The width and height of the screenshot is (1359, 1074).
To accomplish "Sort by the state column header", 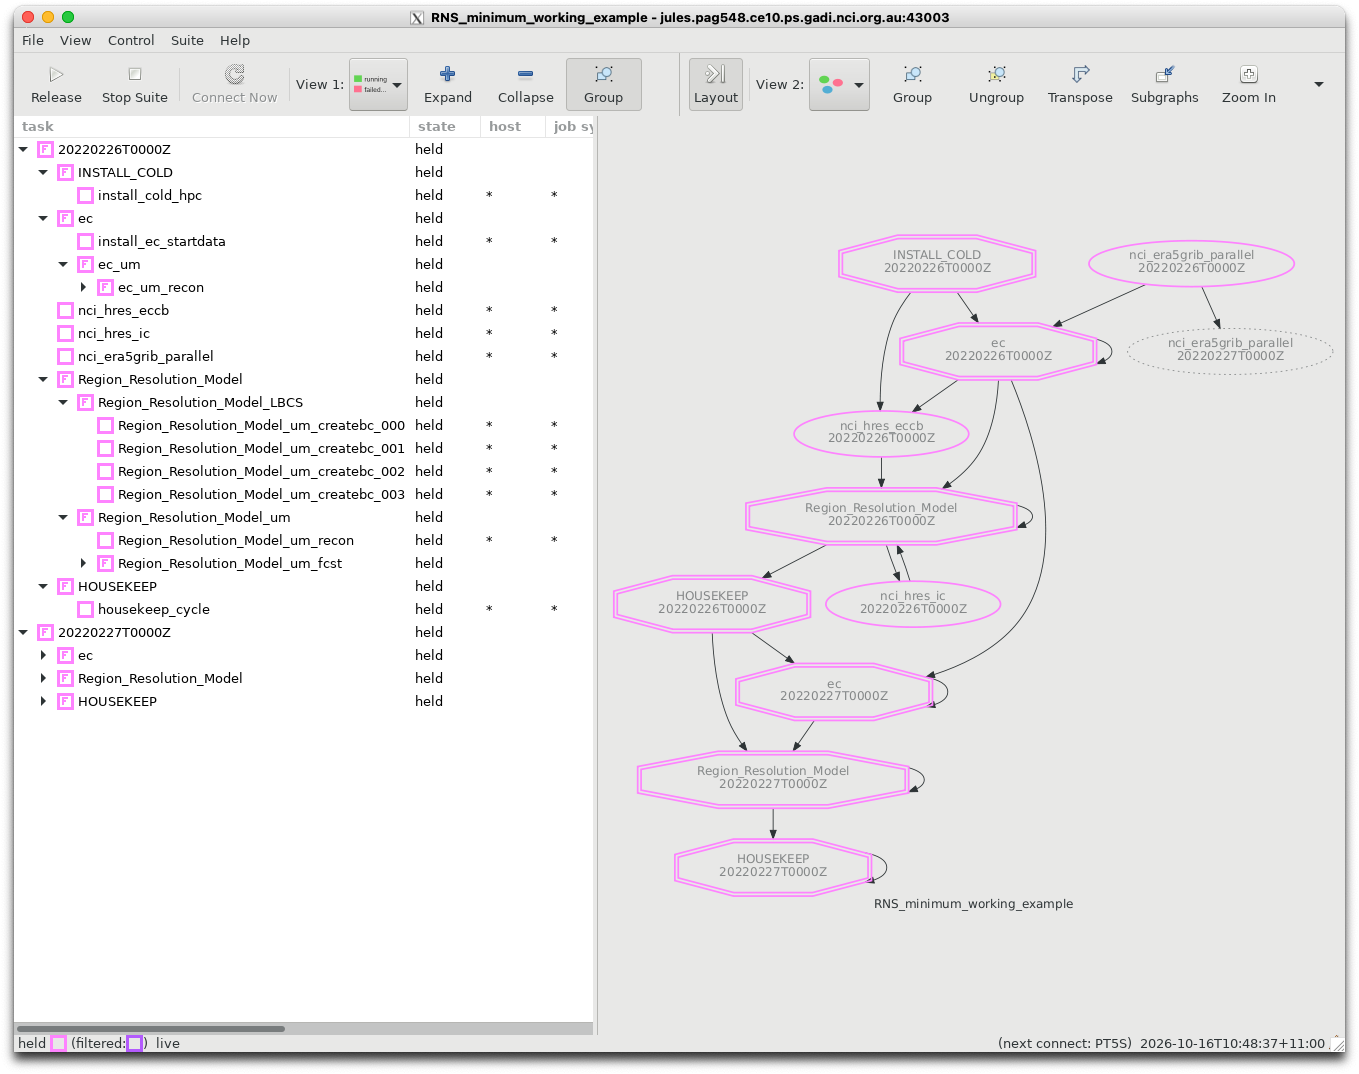I will coord(444,127).
